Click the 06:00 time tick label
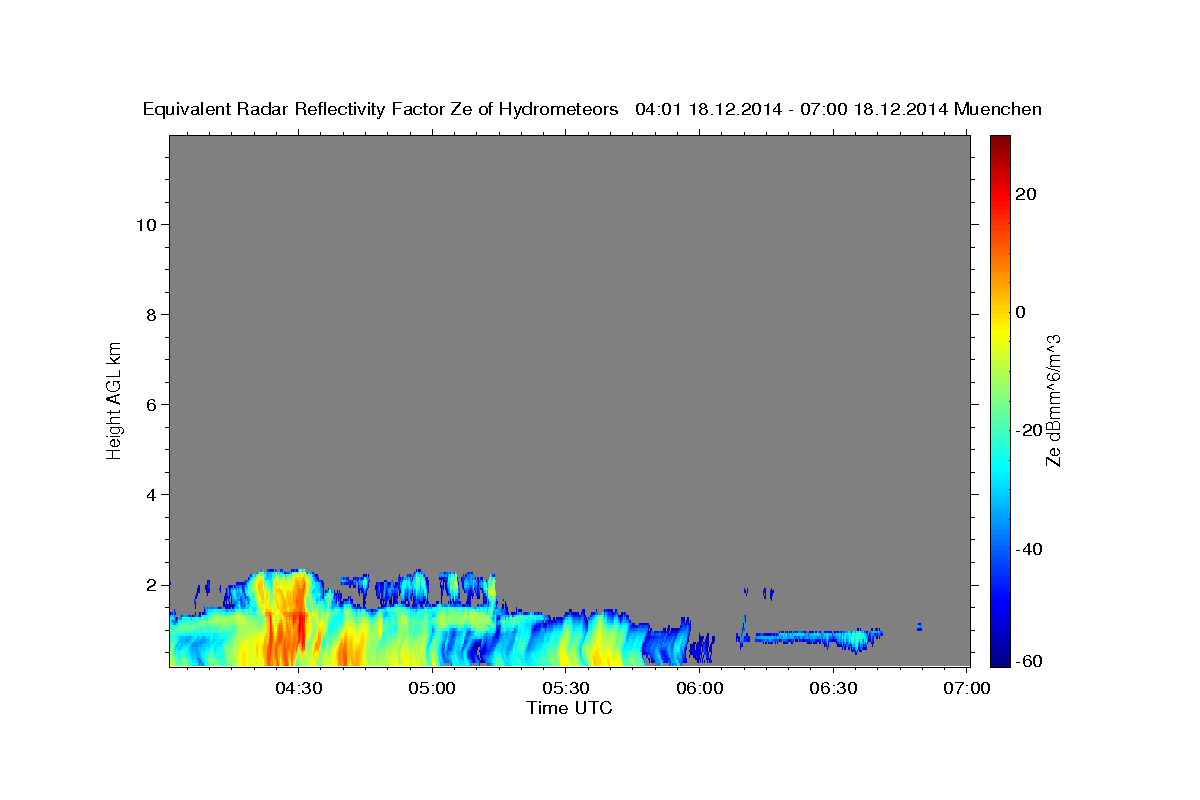This screenshot has height=800, width=1200. pos(700,688)
